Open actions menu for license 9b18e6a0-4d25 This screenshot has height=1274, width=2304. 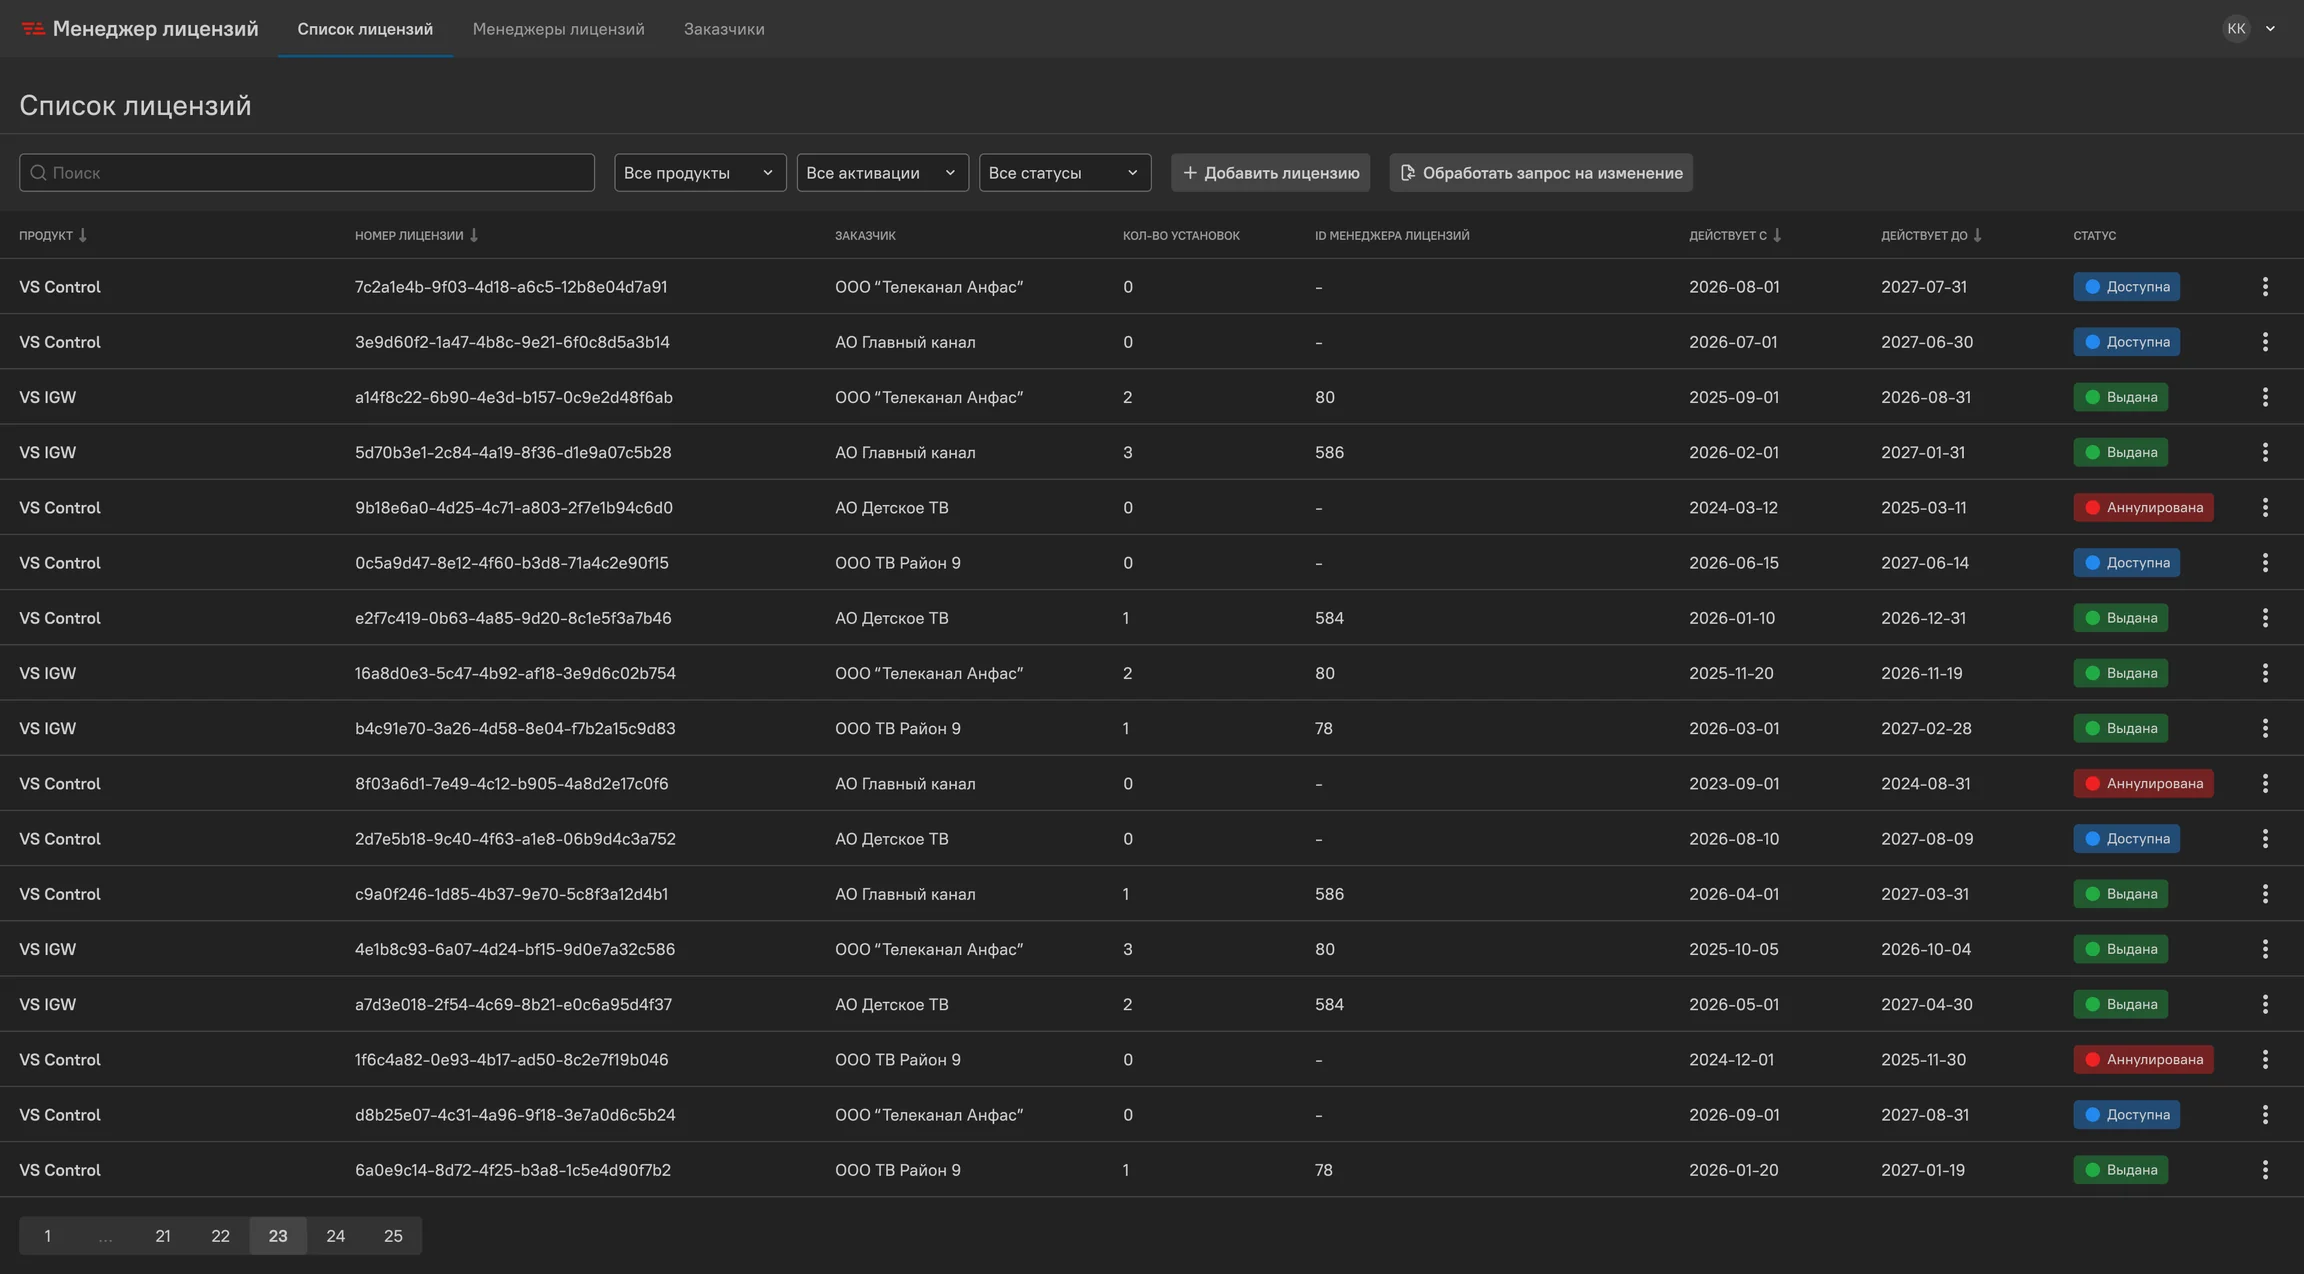2265,507
